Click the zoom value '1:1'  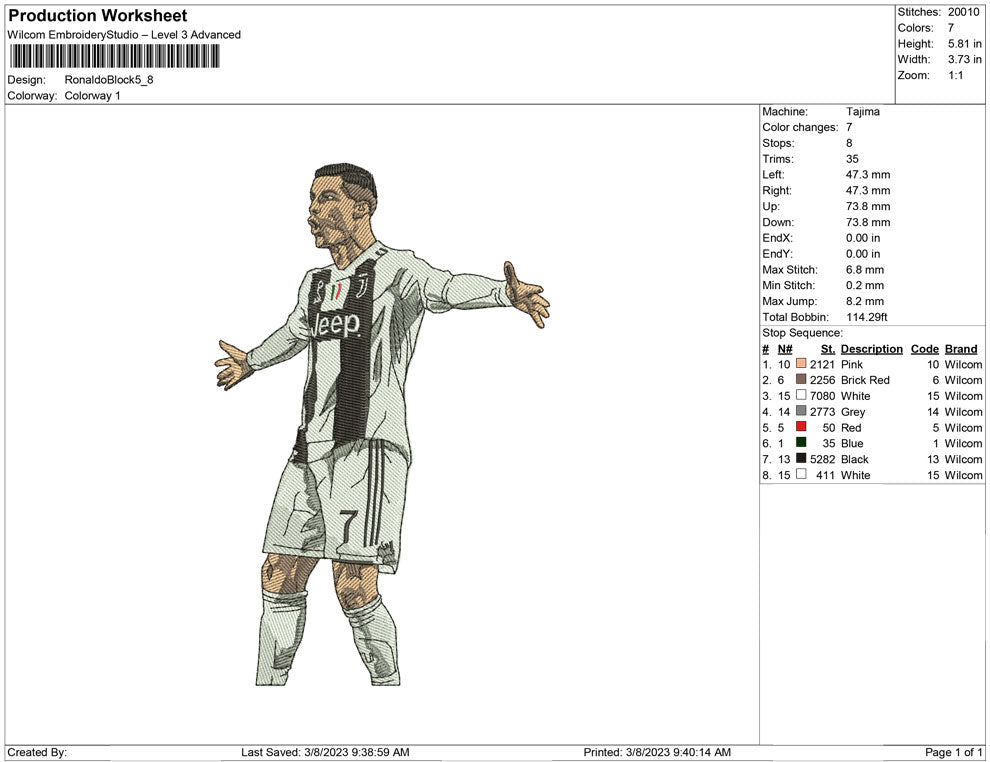coord(955,75)
